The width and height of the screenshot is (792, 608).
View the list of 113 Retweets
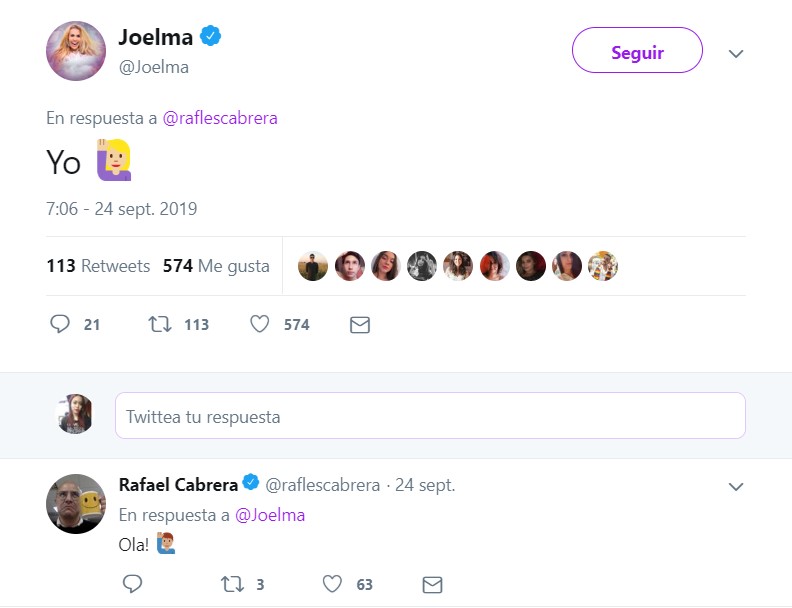click(x=98, y=266)
